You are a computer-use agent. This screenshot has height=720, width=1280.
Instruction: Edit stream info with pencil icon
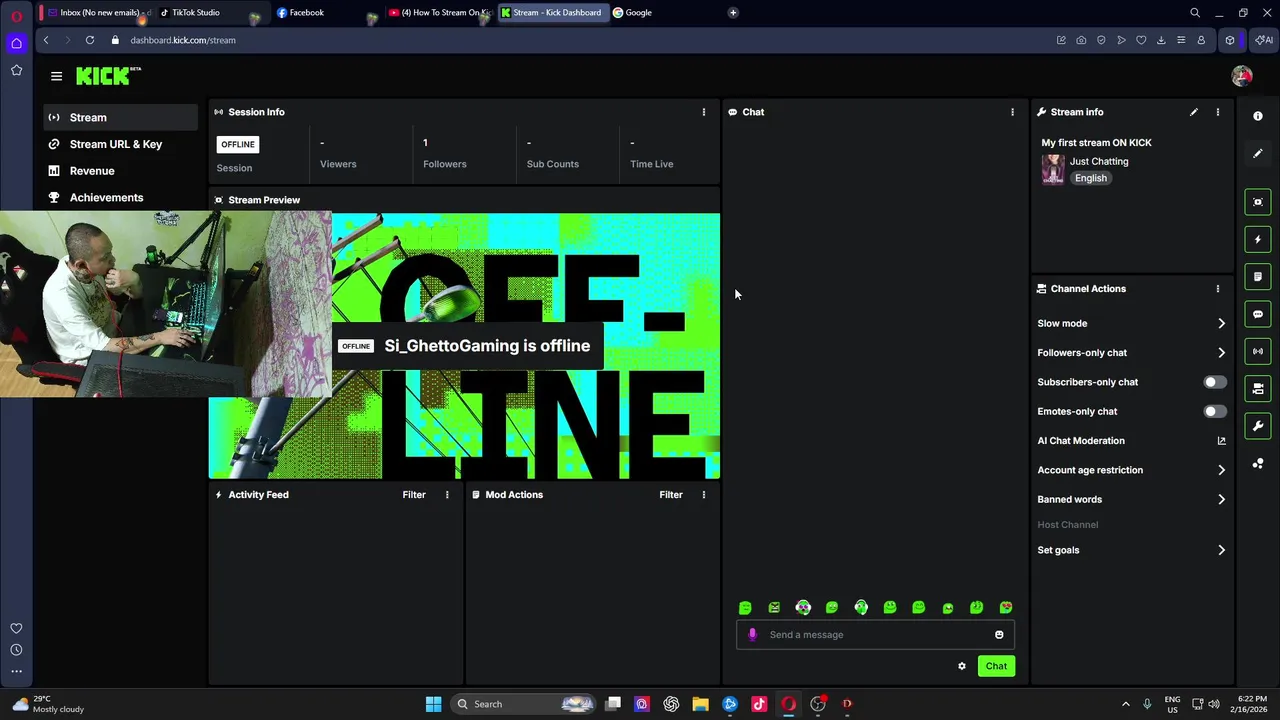pyautogui.click(x=1193, y=112)
